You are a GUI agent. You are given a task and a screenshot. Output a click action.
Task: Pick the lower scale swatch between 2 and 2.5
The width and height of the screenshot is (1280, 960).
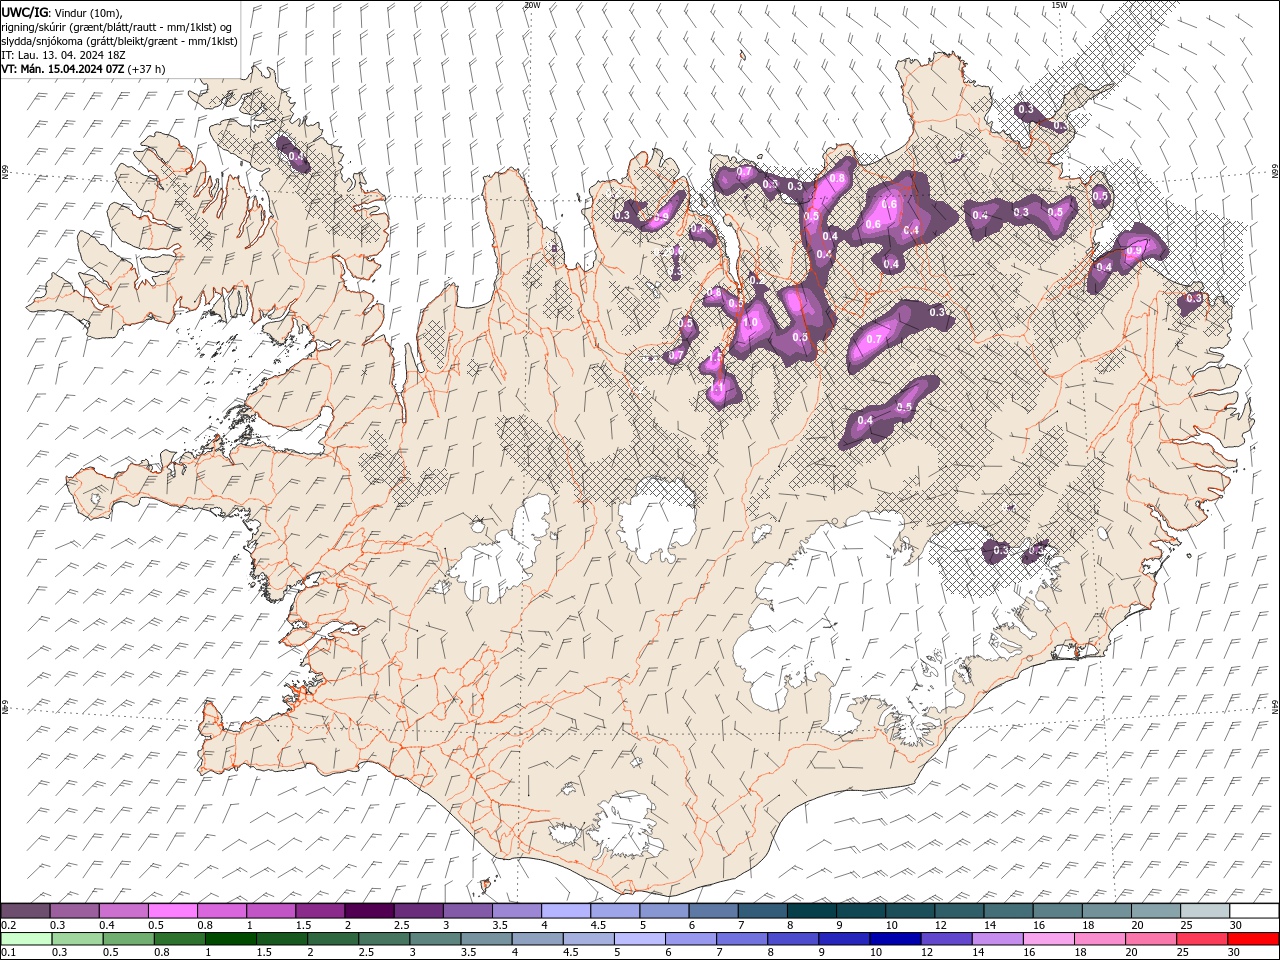[x=332, y=939]
